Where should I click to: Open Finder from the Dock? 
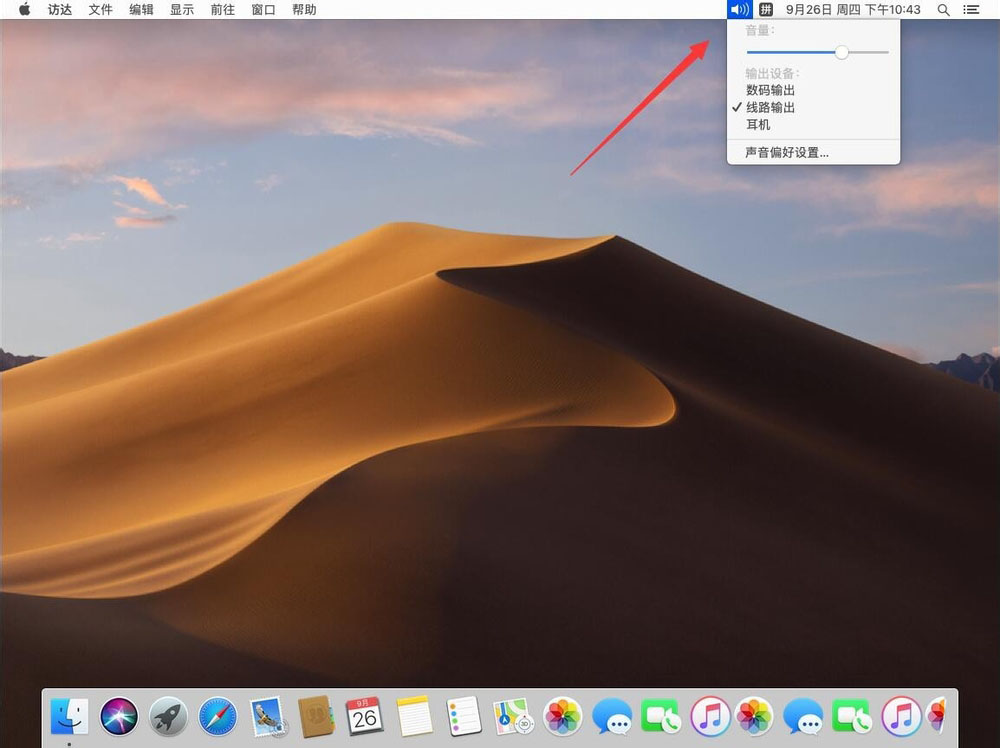(x=70, y=716)
